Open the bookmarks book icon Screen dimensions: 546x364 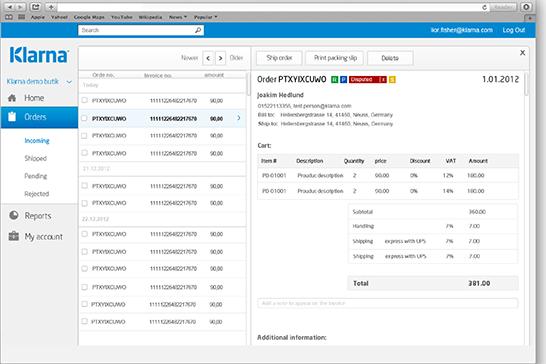[9, 17]
